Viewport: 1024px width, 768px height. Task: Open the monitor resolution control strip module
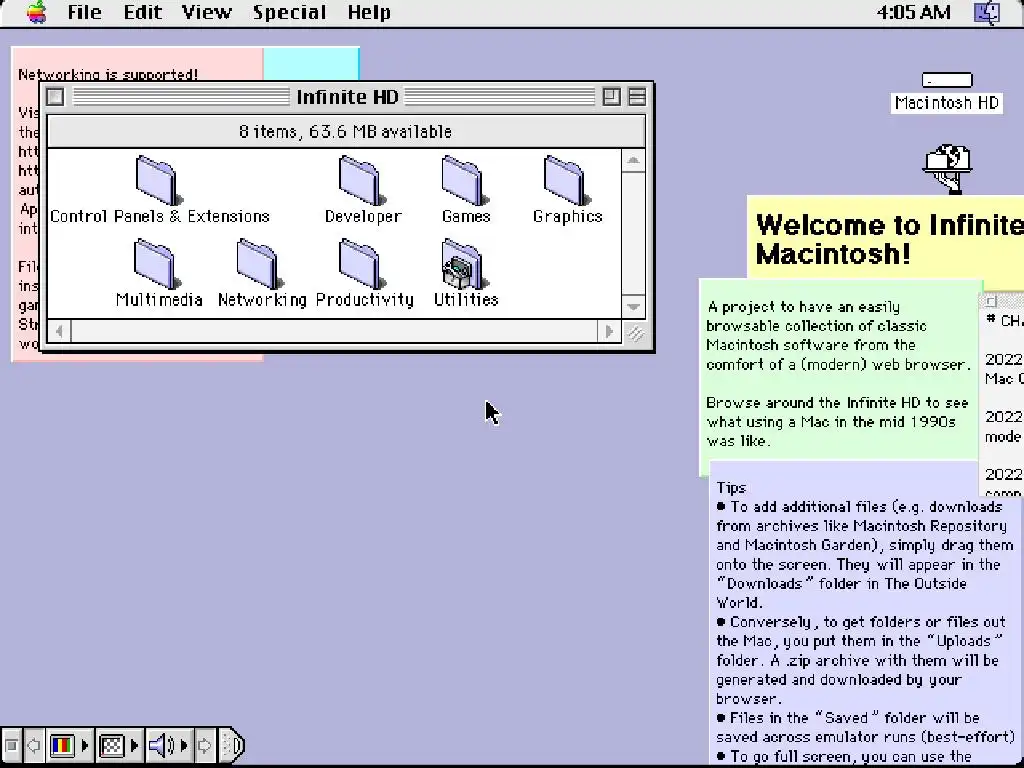(x=119, y=745)
